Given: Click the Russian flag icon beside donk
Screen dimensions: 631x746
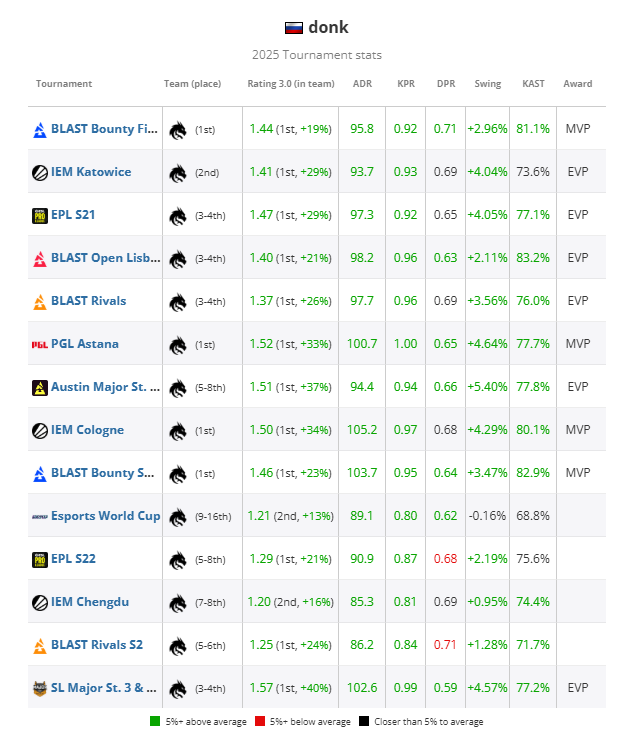Looking at the screenshot, I should tap(294, 28).
